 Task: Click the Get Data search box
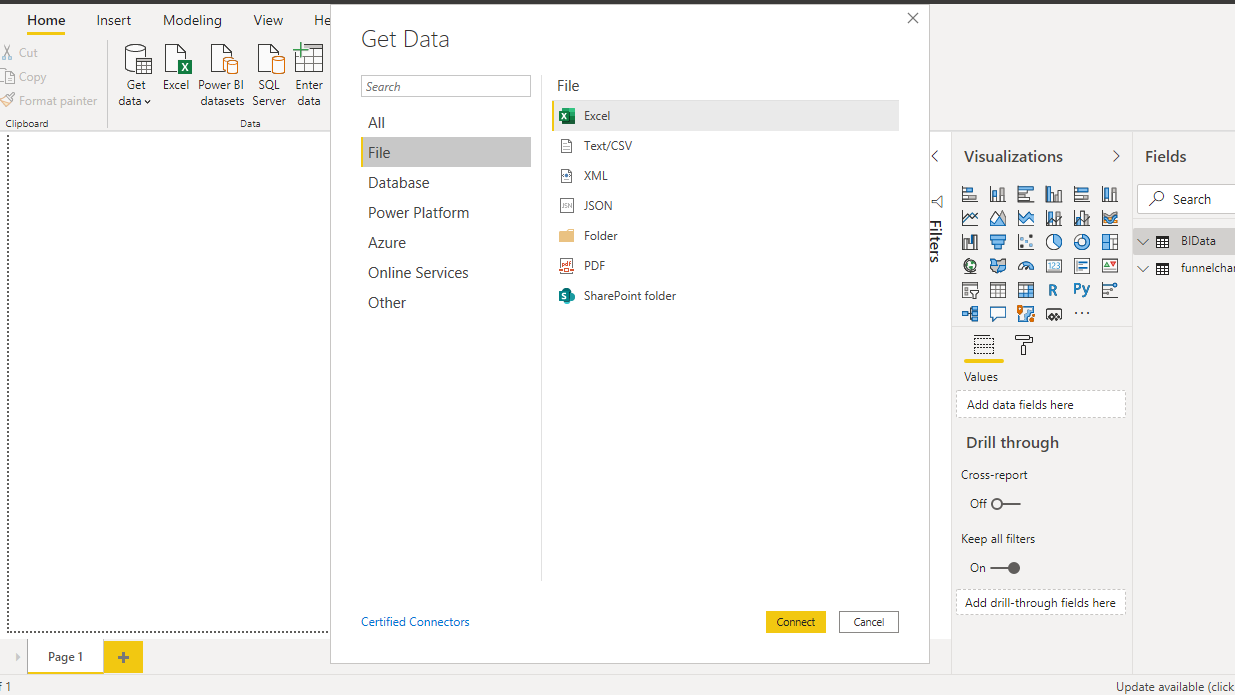coord(445,87)
